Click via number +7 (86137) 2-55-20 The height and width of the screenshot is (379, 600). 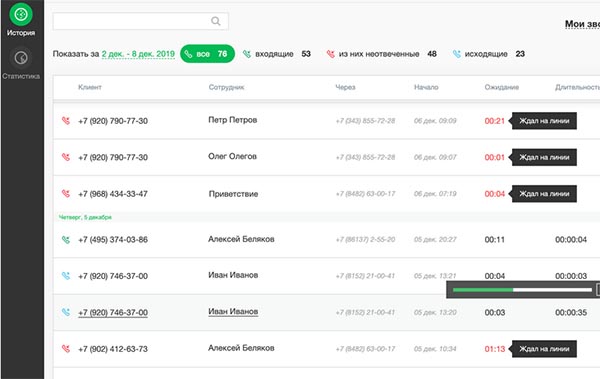pyautogui.click(x=365, y=240)
